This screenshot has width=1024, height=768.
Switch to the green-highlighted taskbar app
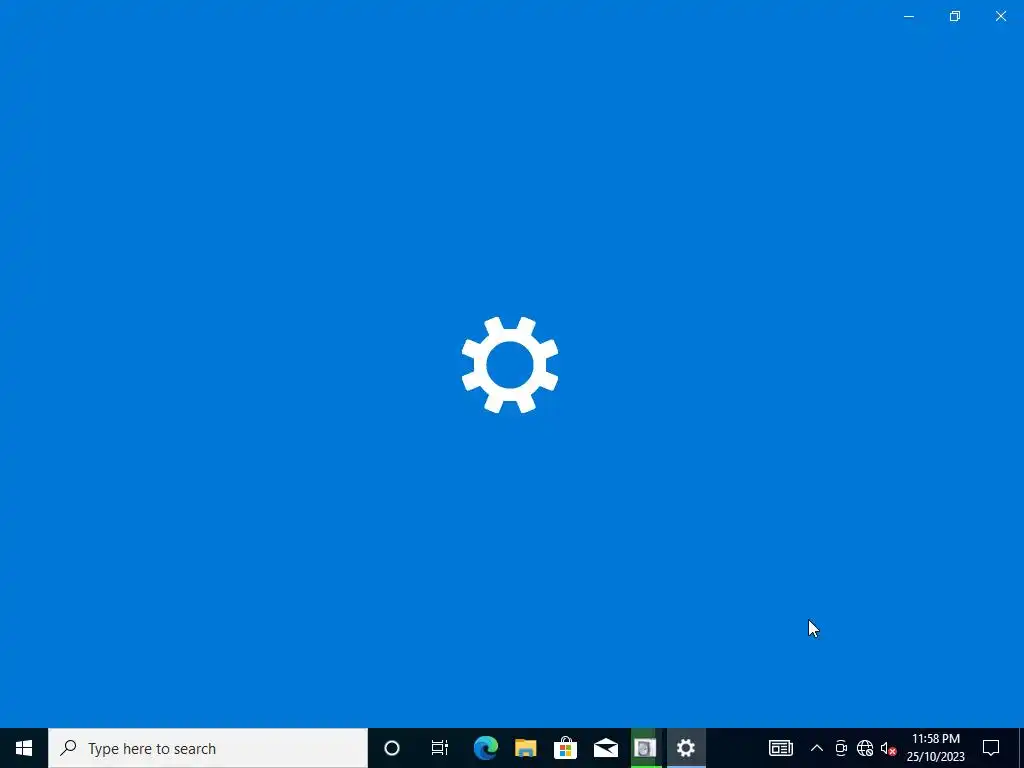[645, 748]
